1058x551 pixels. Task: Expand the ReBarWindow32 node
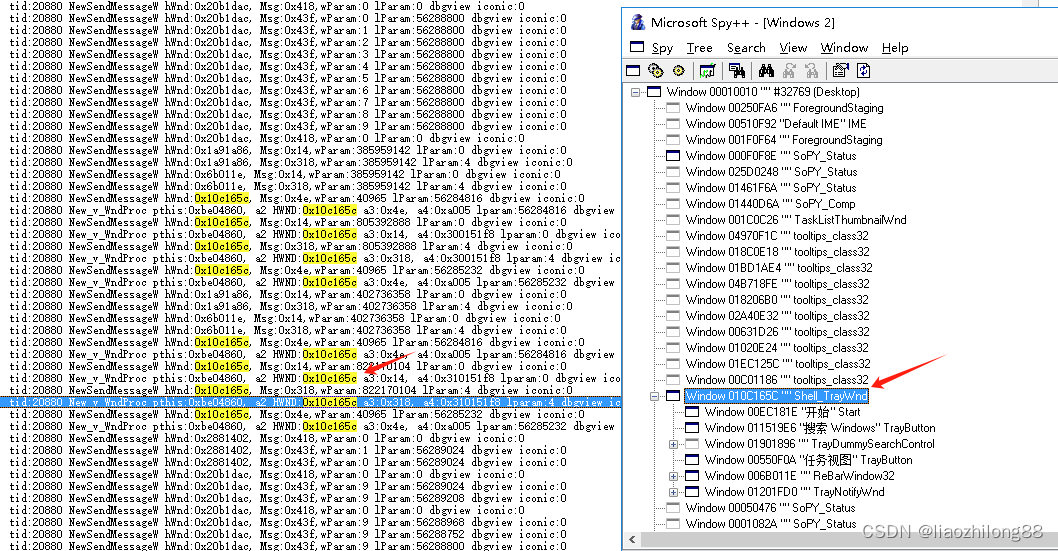tap(673, 476)
